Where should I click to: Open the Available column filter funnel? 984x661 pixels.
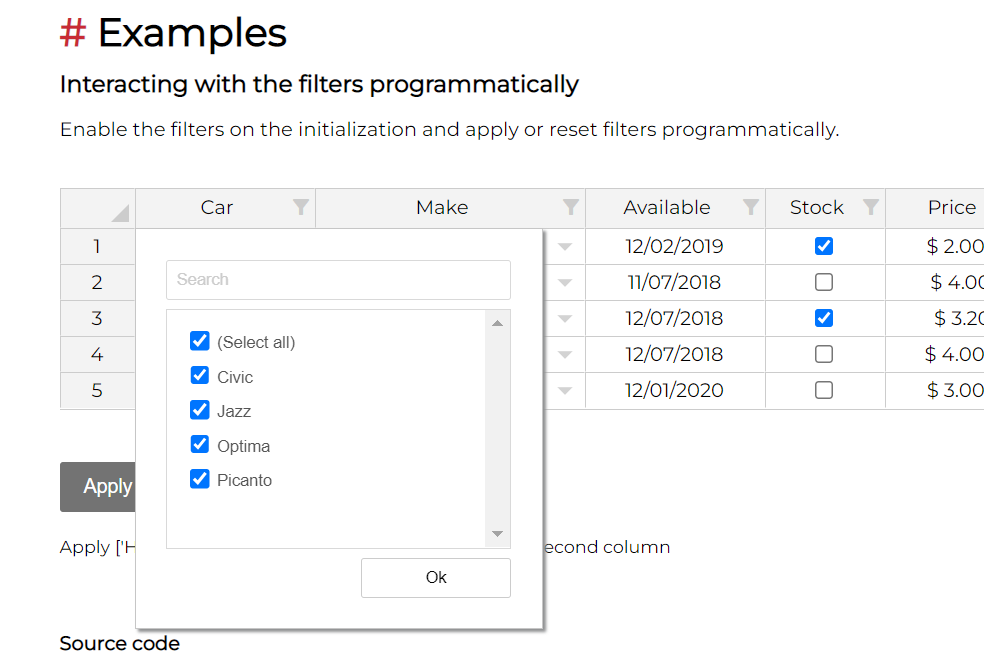pos(751,207)
